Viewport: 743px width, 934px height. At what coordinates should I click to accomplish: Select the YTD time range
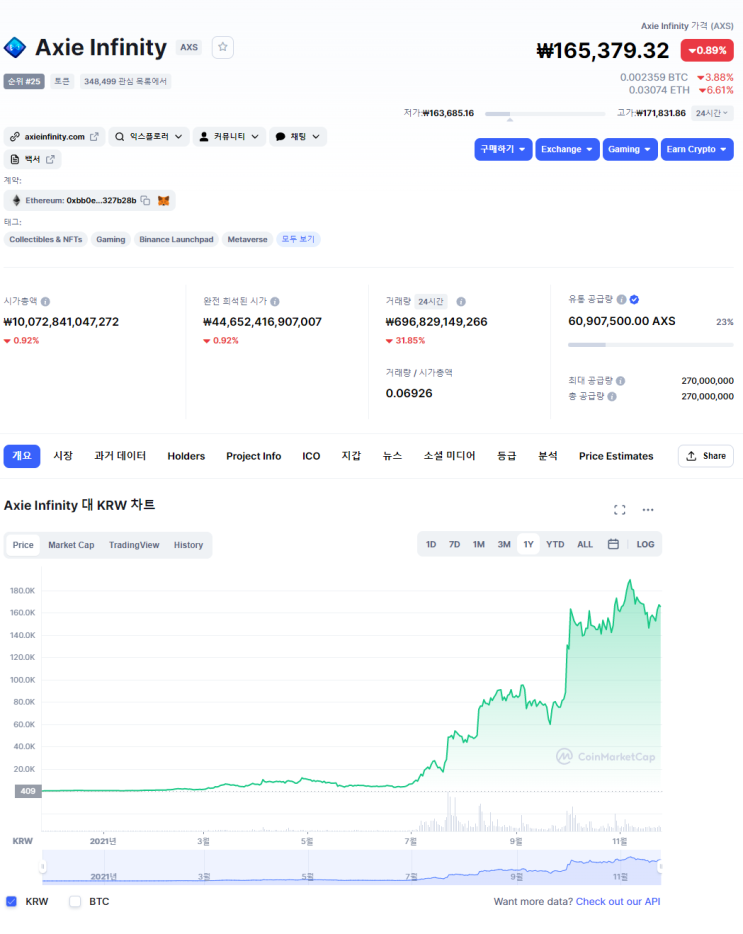(555, 544)
